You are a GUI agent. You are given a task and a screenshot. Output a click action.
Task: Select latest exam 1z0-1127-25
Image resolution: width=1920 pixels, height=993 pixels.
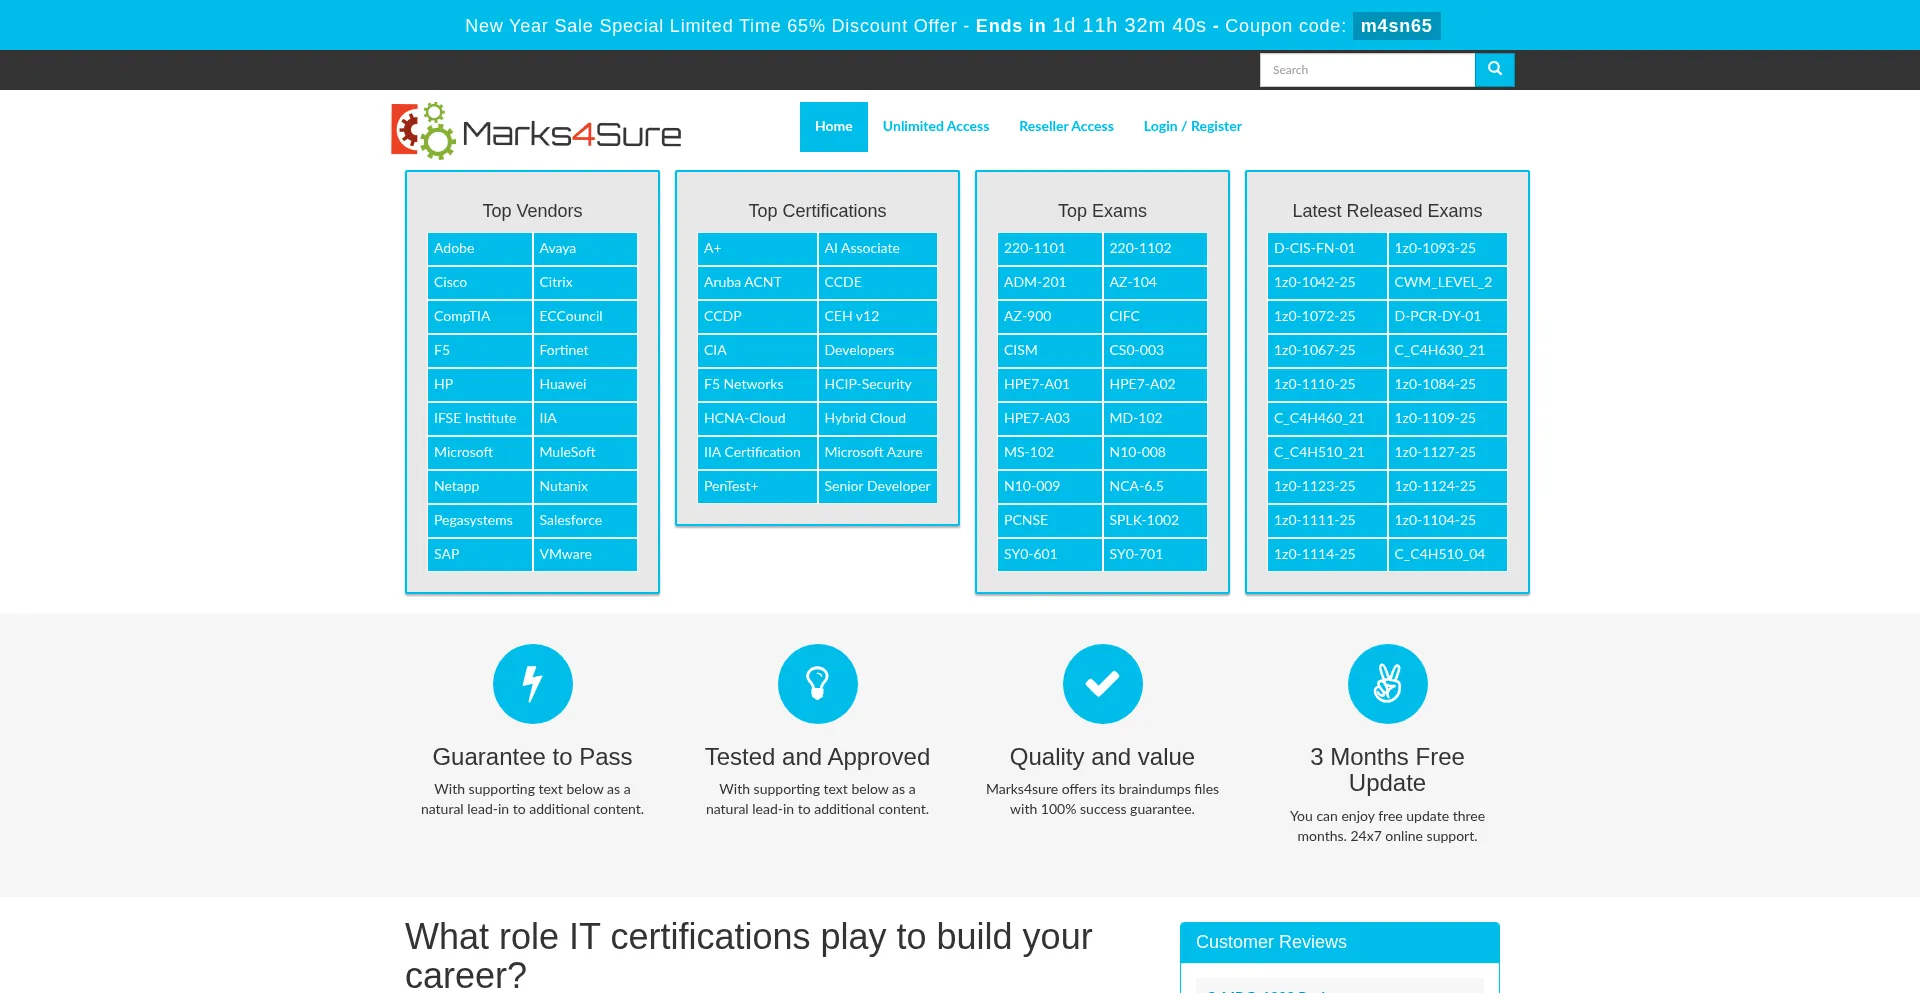coord(1447,452)
